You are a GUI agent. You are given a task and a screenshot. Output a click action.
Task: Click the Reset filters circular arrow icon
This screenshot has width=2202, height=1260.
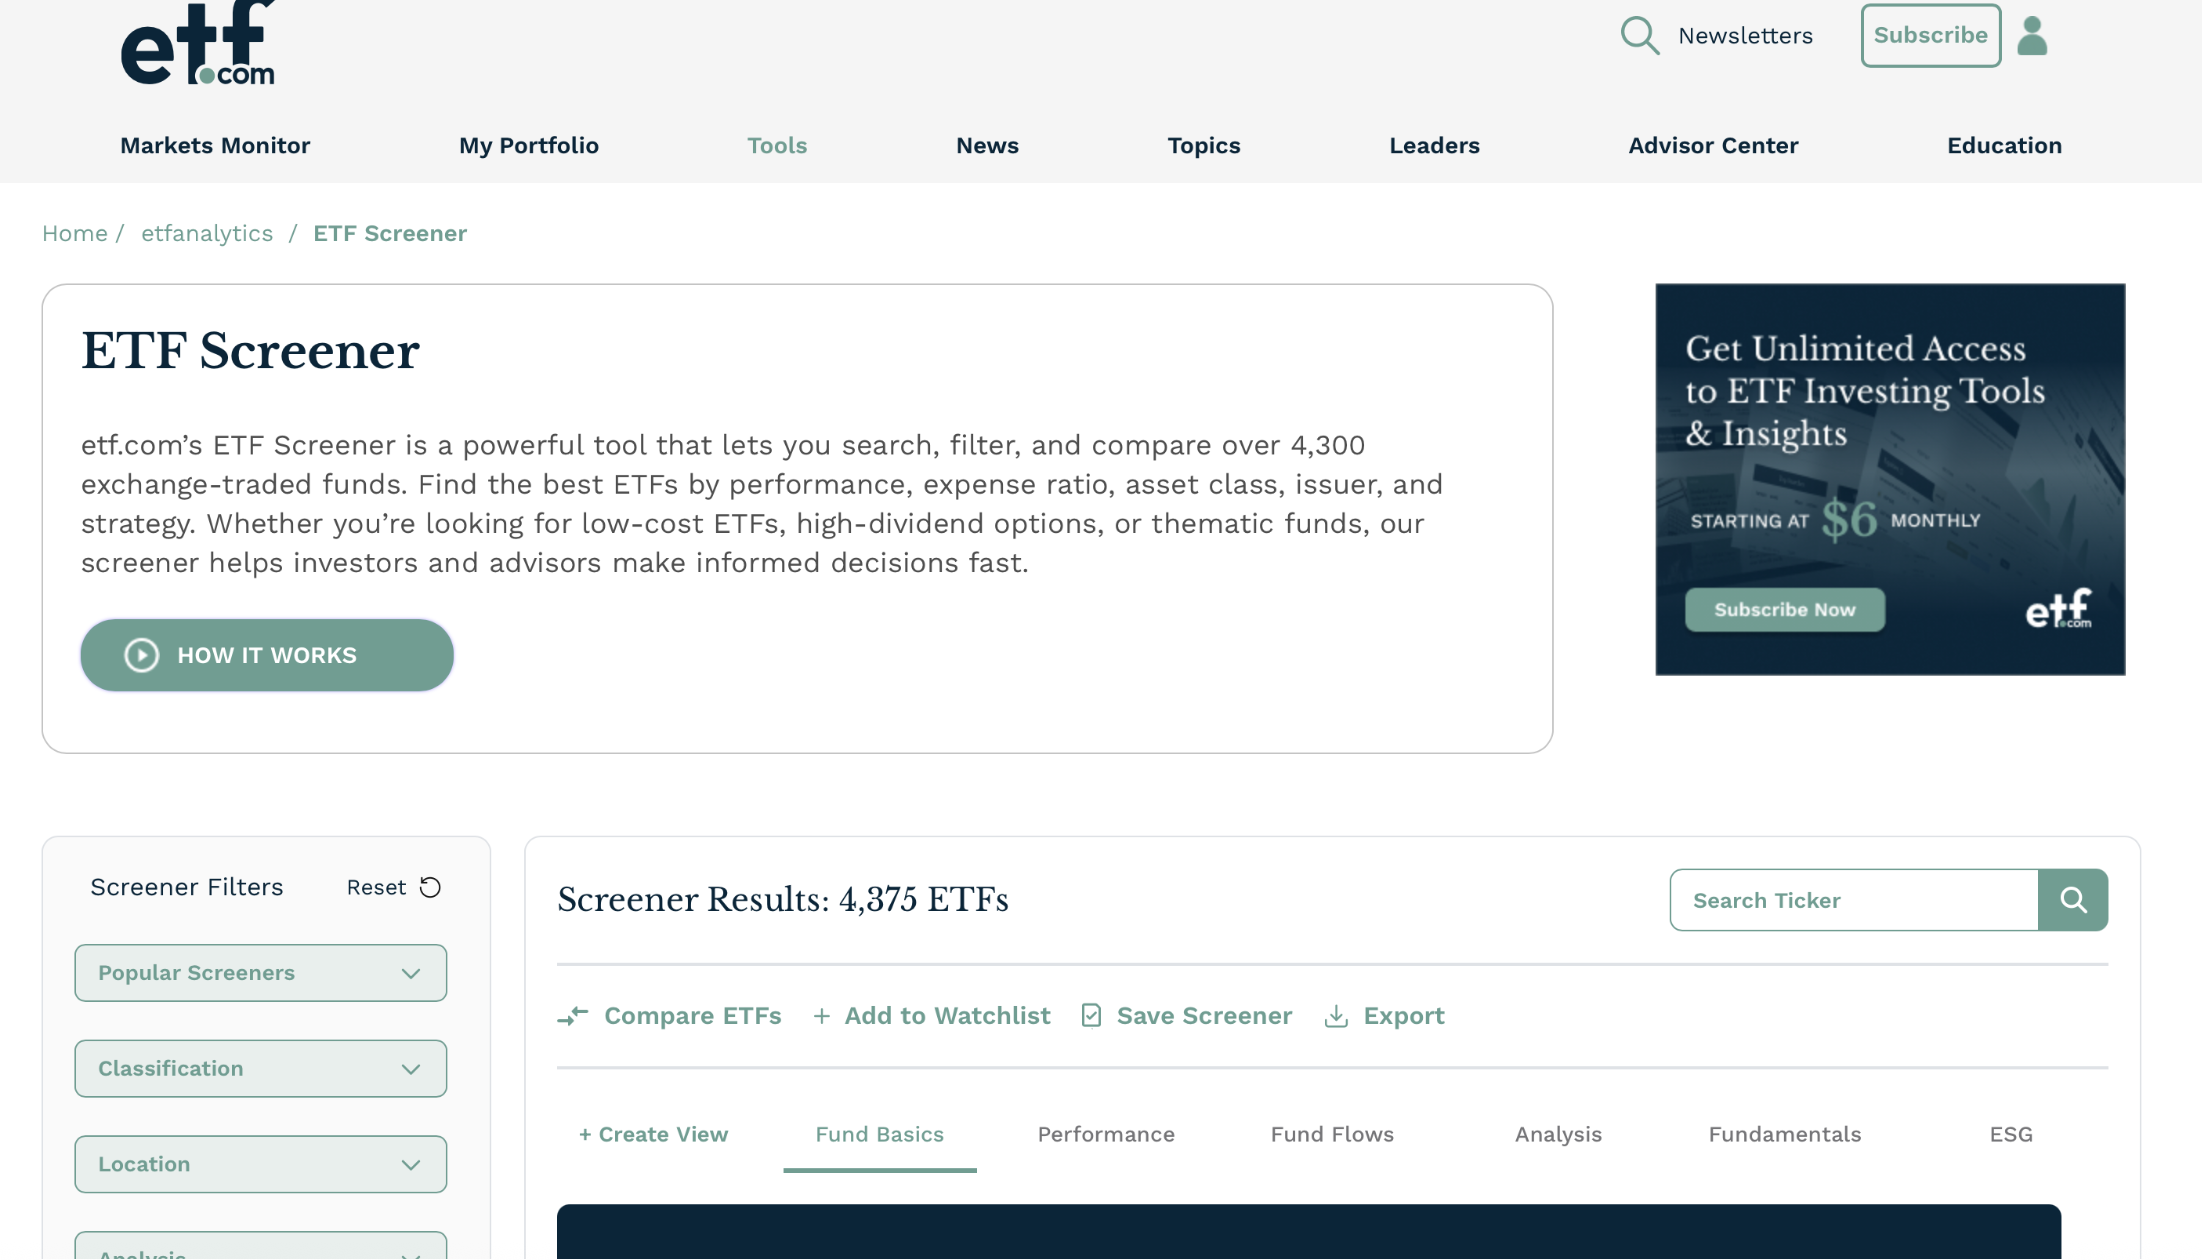(x=430, y=887)
